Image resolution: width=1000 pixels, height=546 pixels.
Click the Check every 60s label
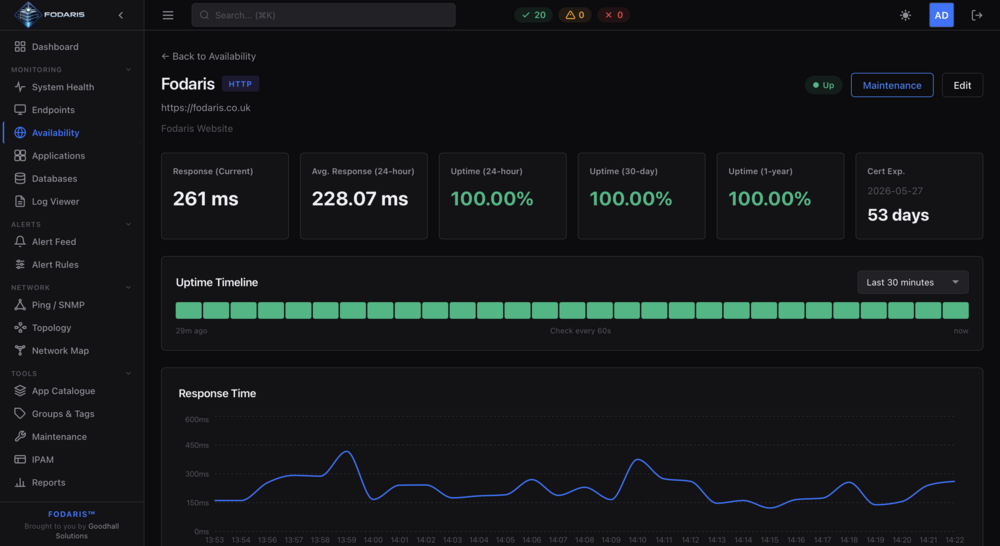[580, 330]
